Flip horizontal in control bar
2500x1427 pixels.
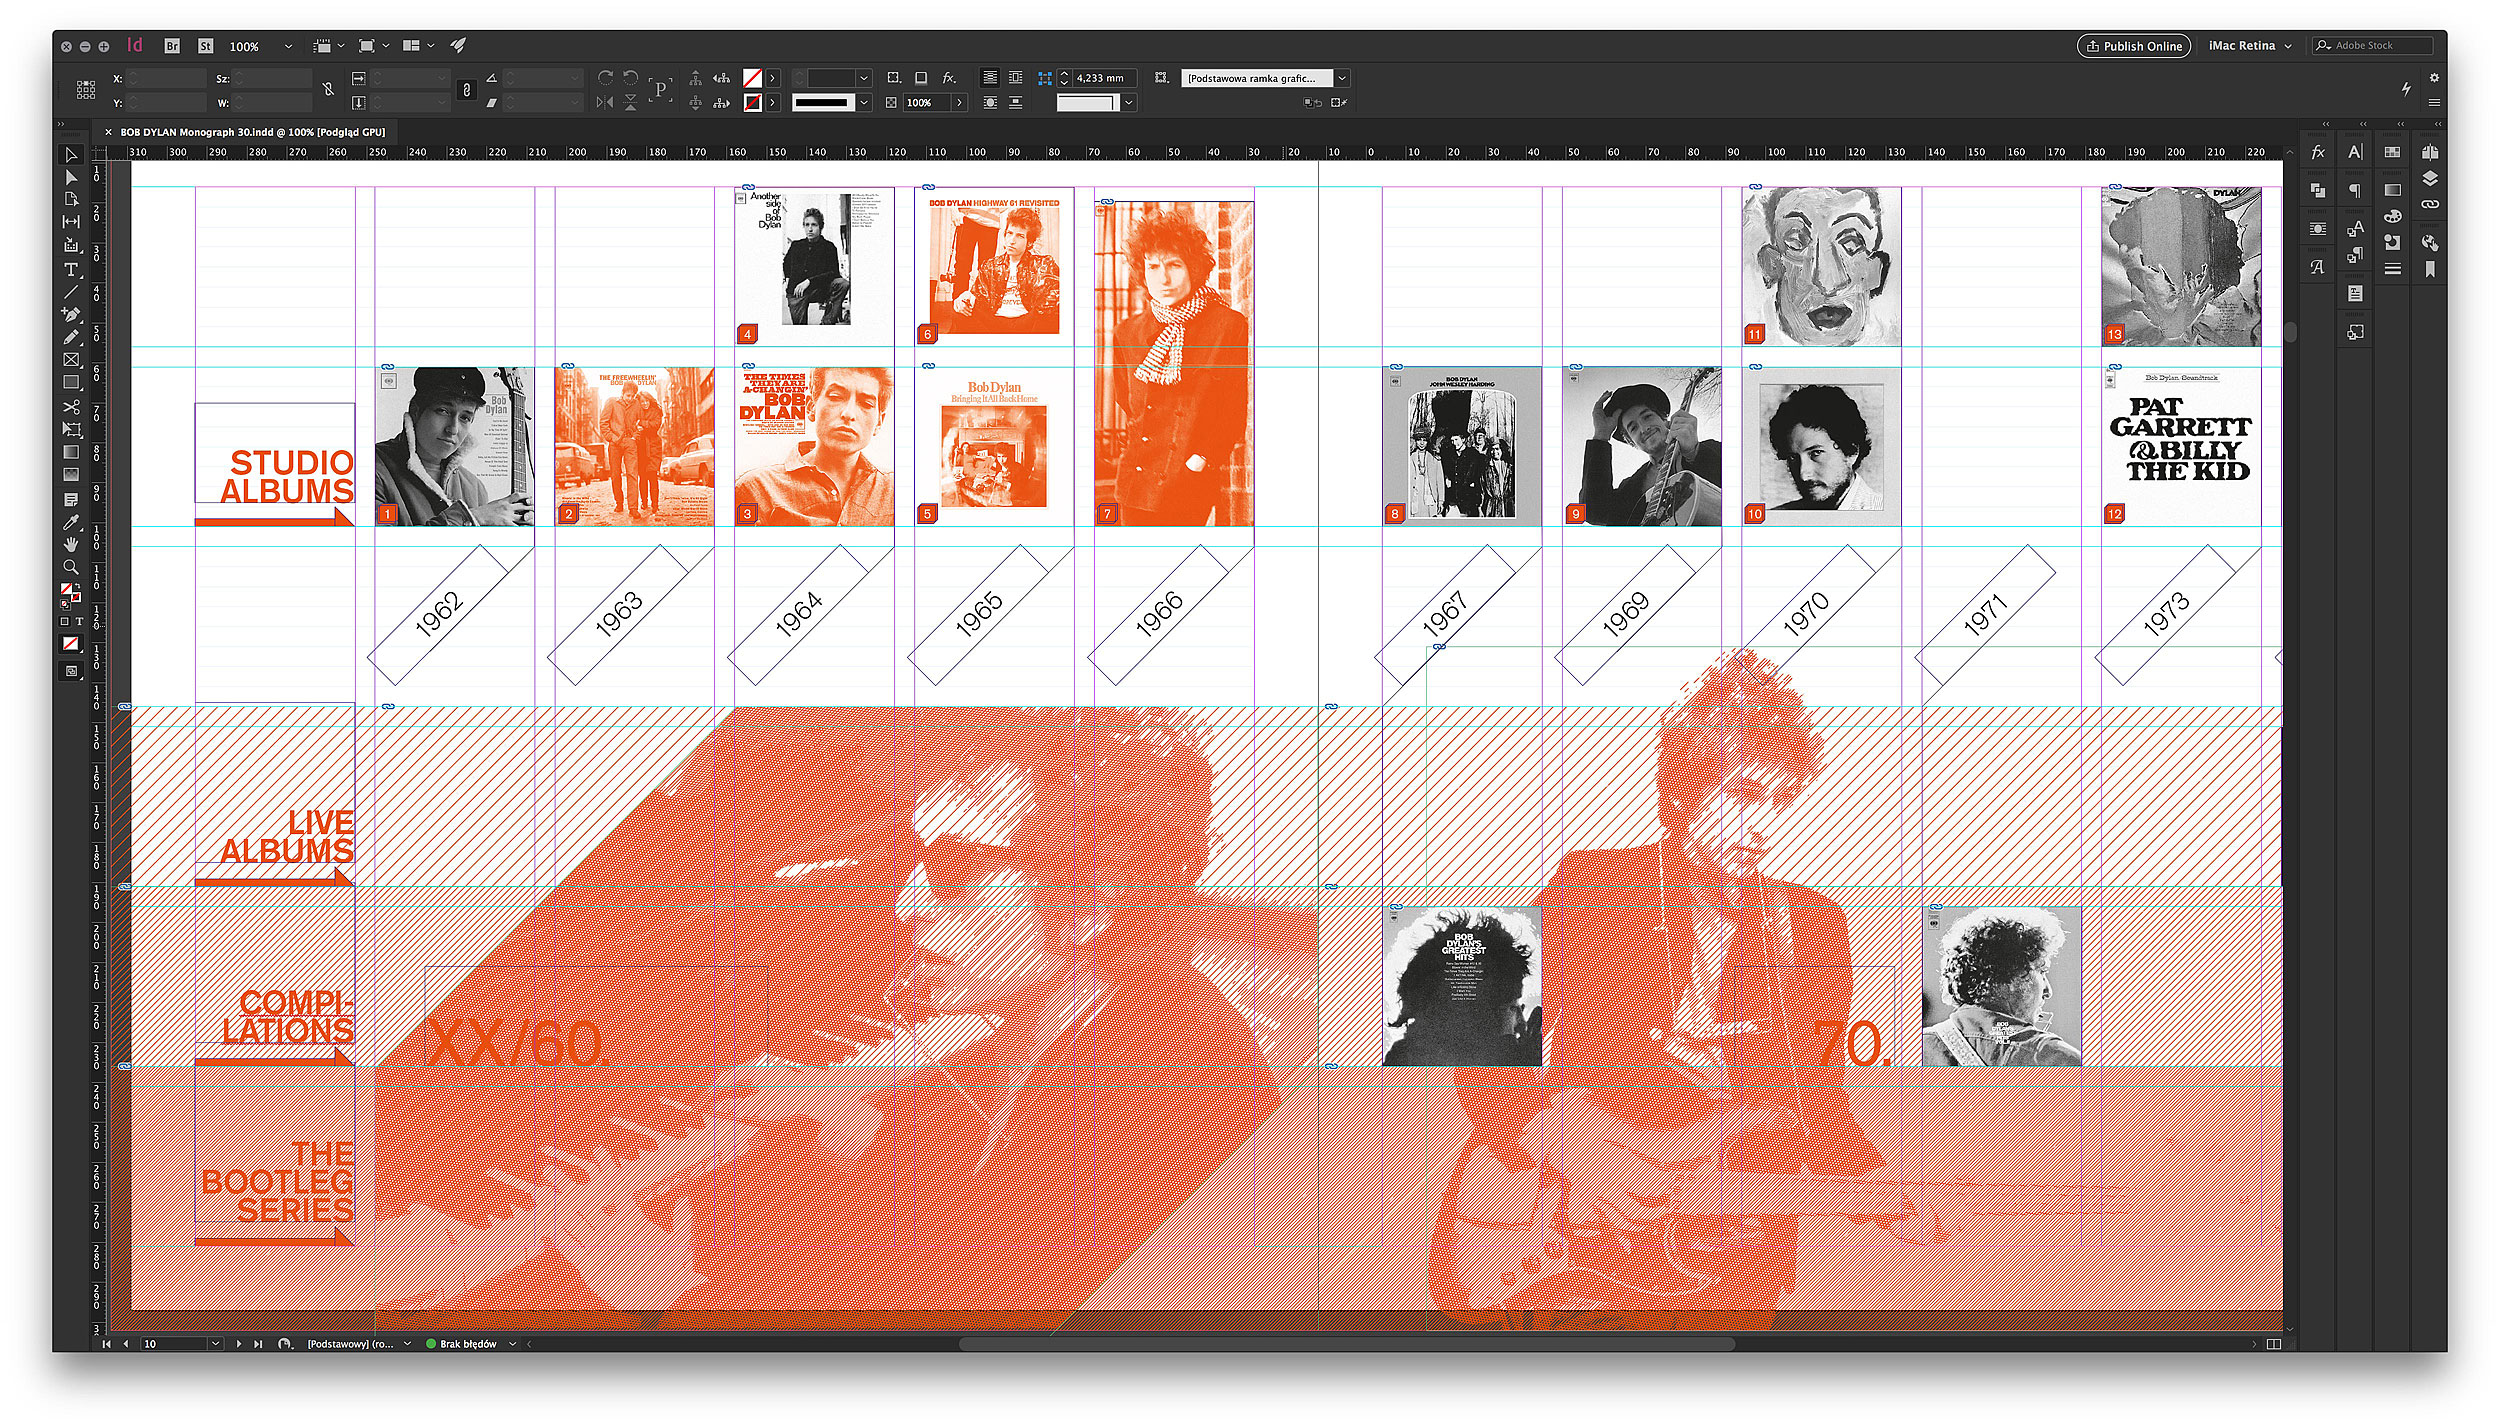tap(605, 102)
